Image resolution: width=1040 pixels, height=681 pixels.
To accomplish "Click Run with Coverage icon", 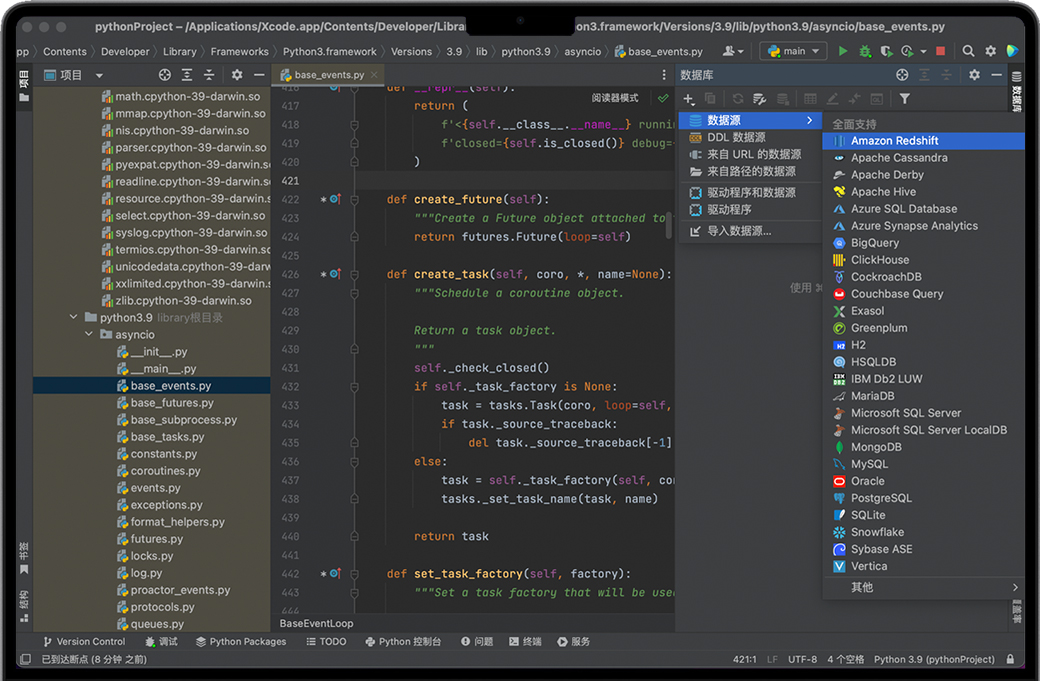I will [x=886, y=51].
